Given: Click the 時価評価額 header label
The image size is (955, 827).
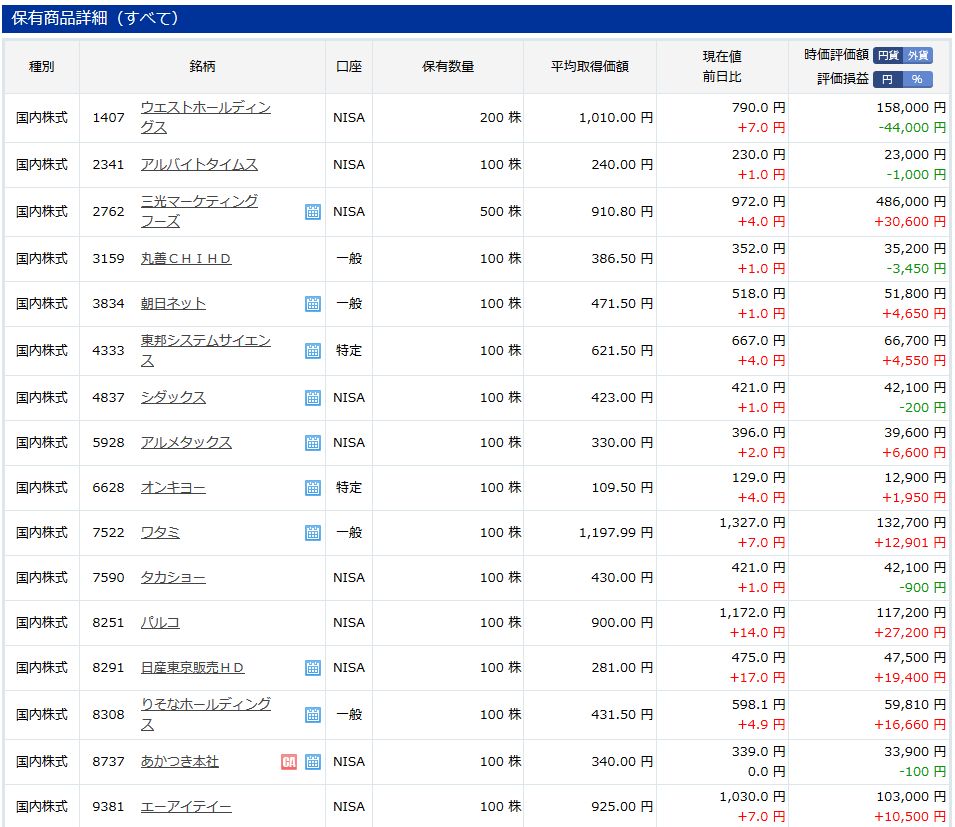Looking at the screenshot, I should pyautogui.click(x=836, y=55).
